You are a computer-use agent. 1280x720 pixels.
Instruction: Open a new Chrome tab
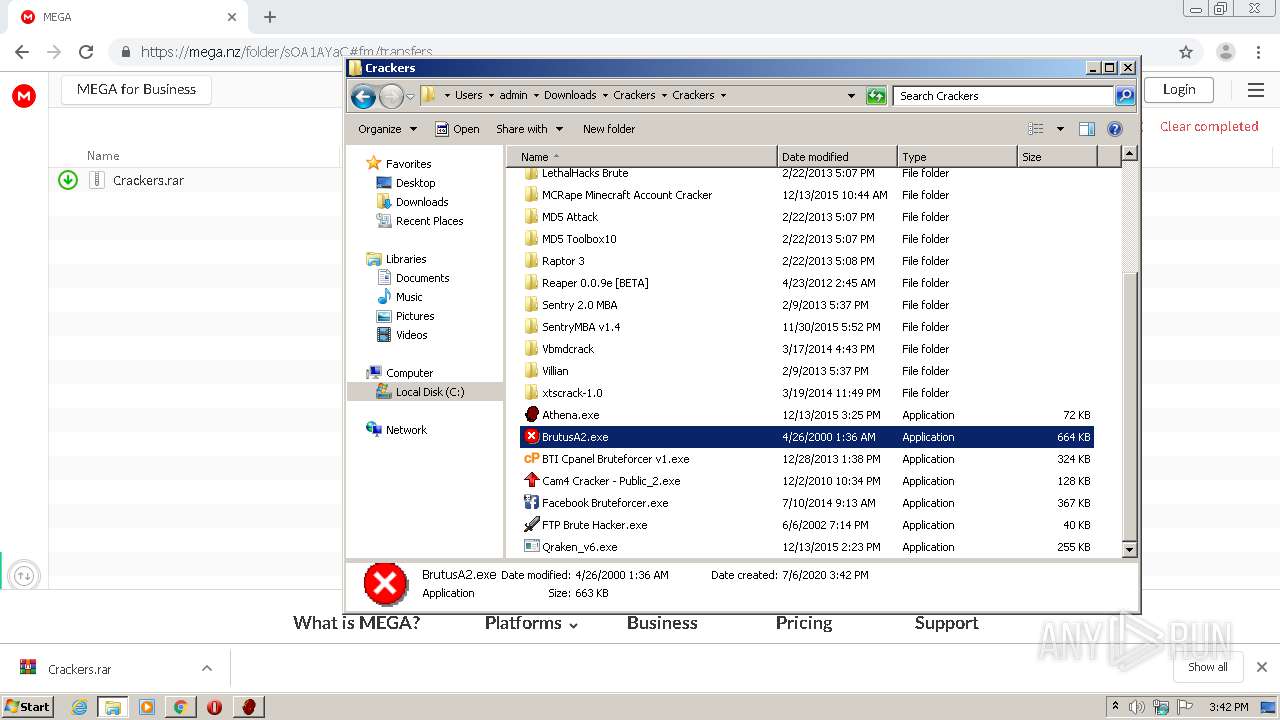[x=269, y=17]
